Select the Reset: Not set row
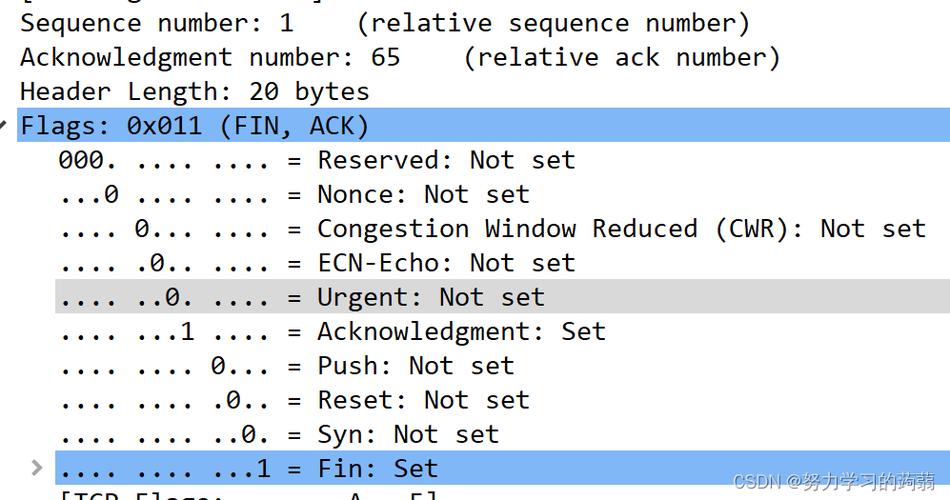The image size is (950, 500). click(294, 401)
